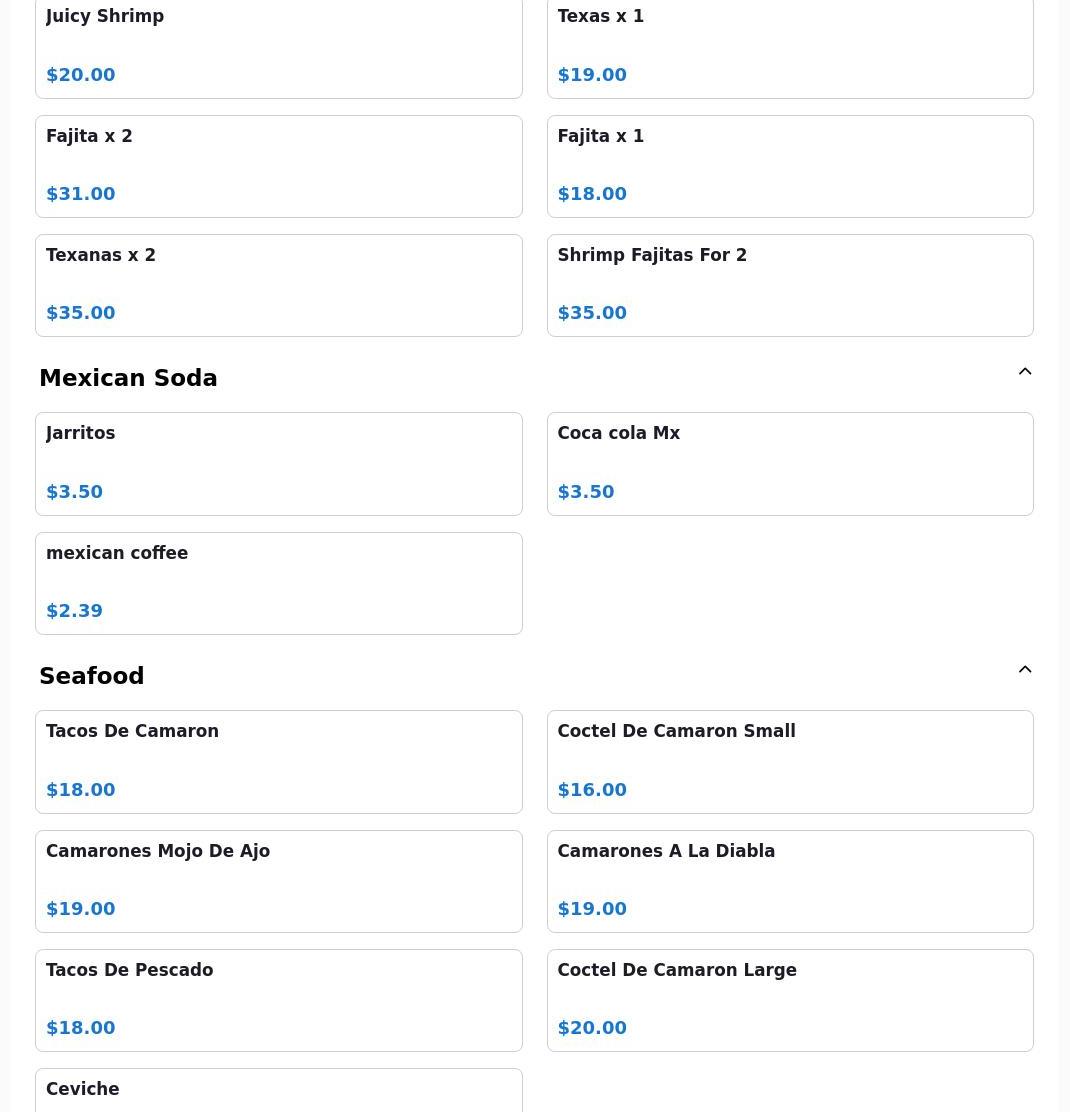Select the Coca cola Mx item
The image size is (1070, 1112).
pos(789,463)
